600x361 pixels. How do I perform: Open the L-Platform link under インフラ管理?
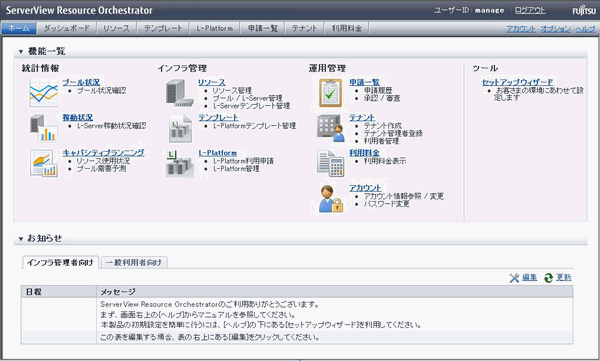(217, 153)
